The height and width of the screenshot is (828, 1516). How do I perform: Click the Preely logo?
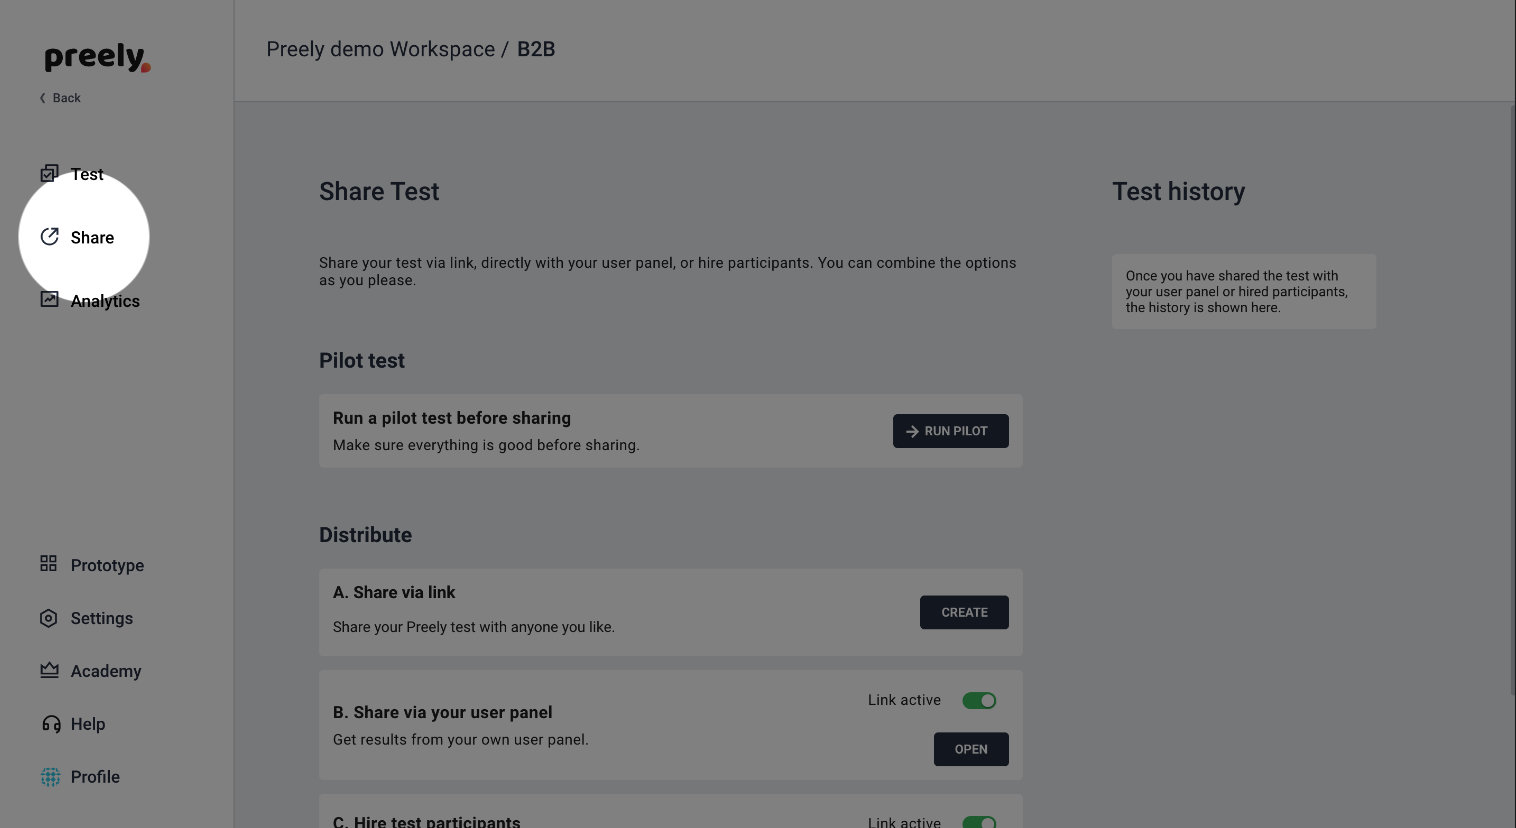97,58
